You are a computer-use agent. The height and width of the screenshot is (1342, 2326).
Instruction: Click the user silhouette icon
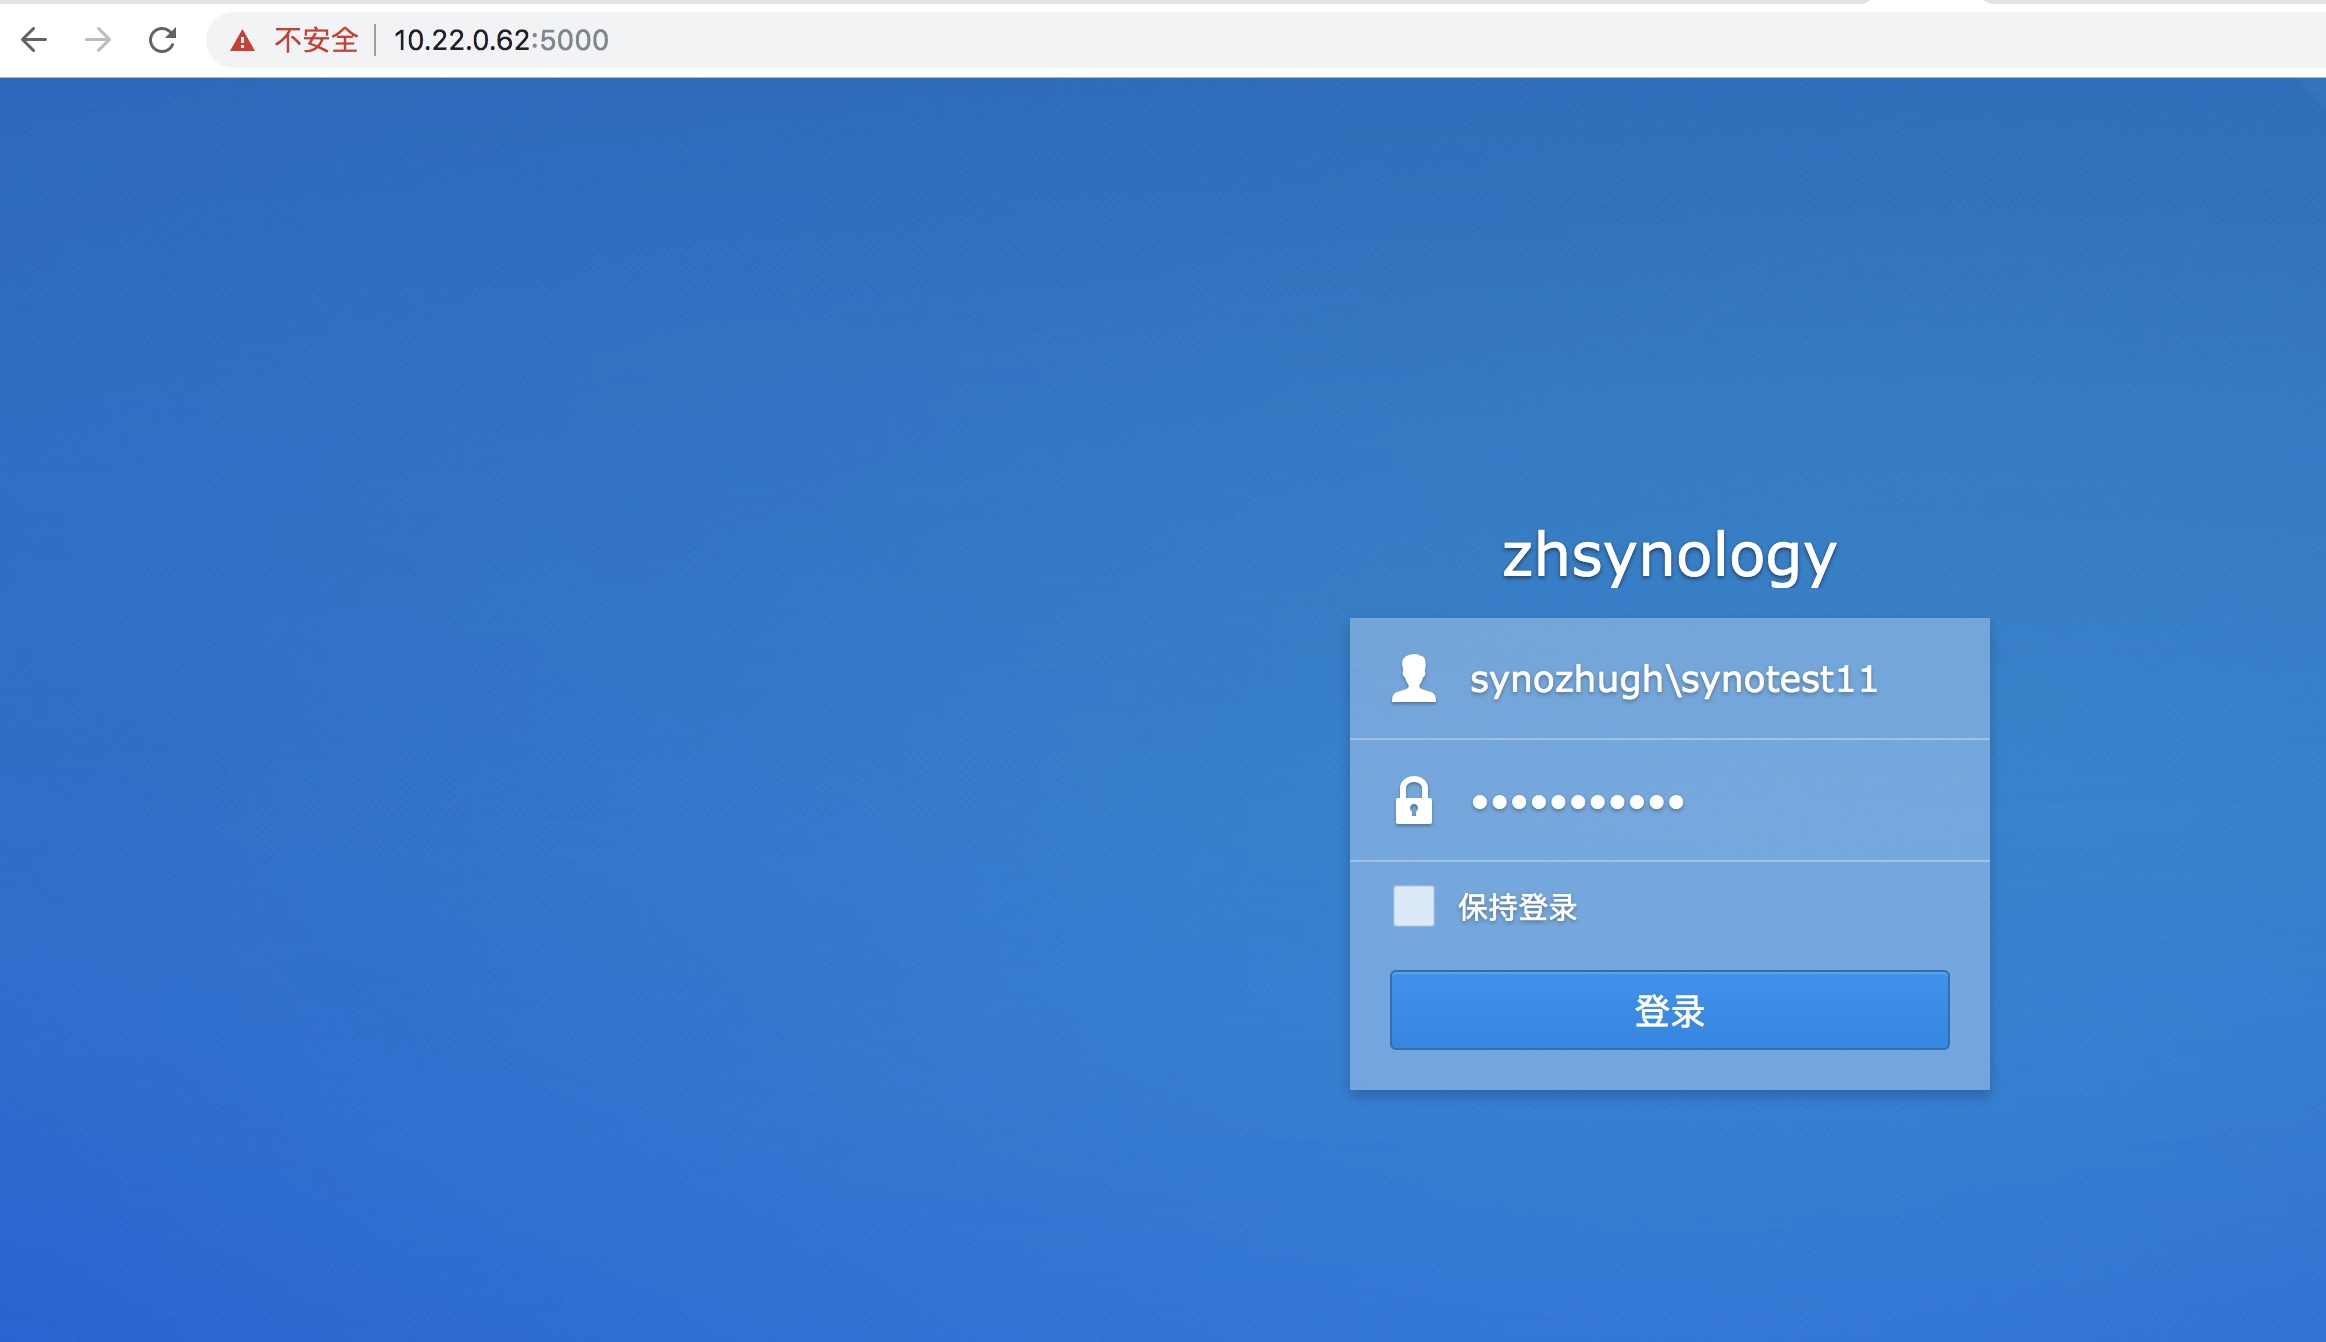click(x=1413, y=679)
